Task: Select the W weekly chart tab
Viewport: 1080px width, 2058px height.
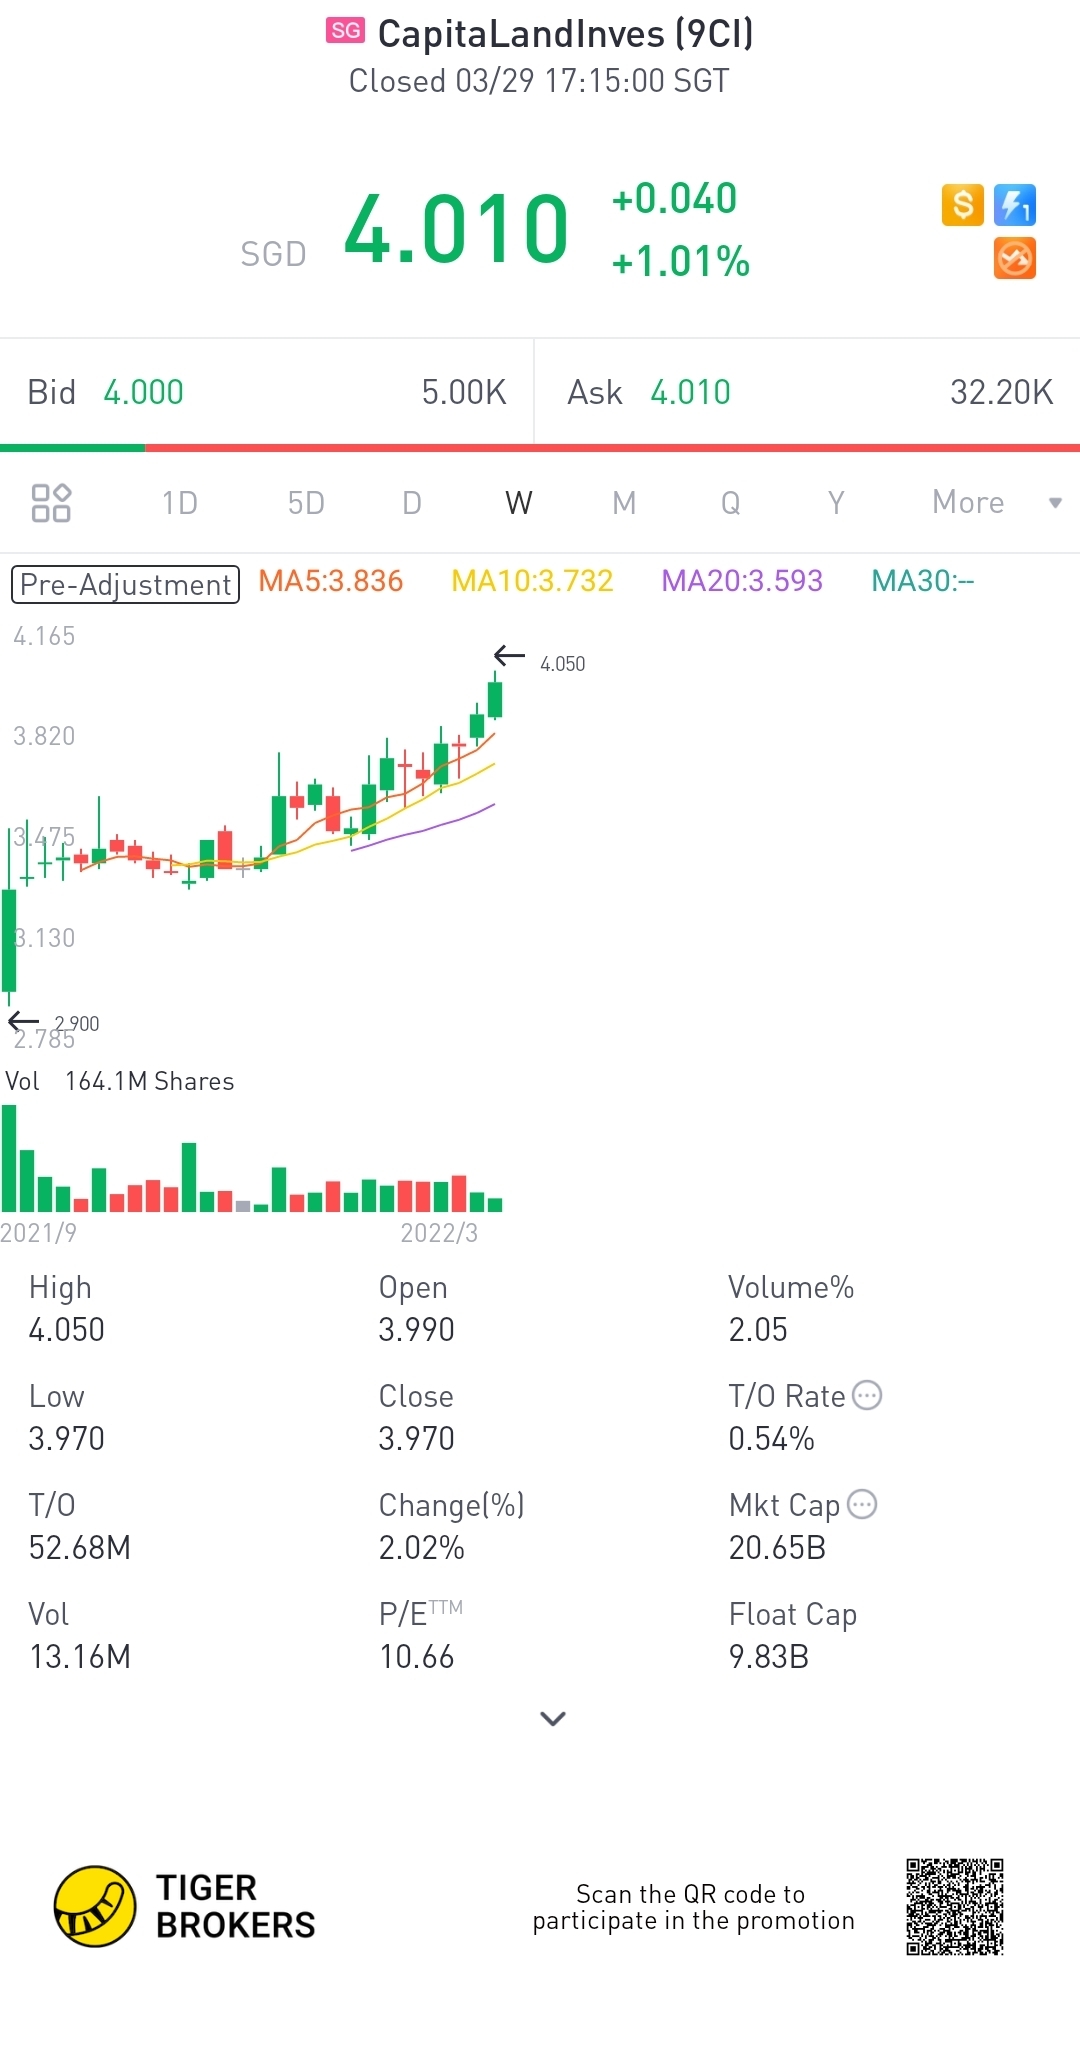Action: [519, 502]
